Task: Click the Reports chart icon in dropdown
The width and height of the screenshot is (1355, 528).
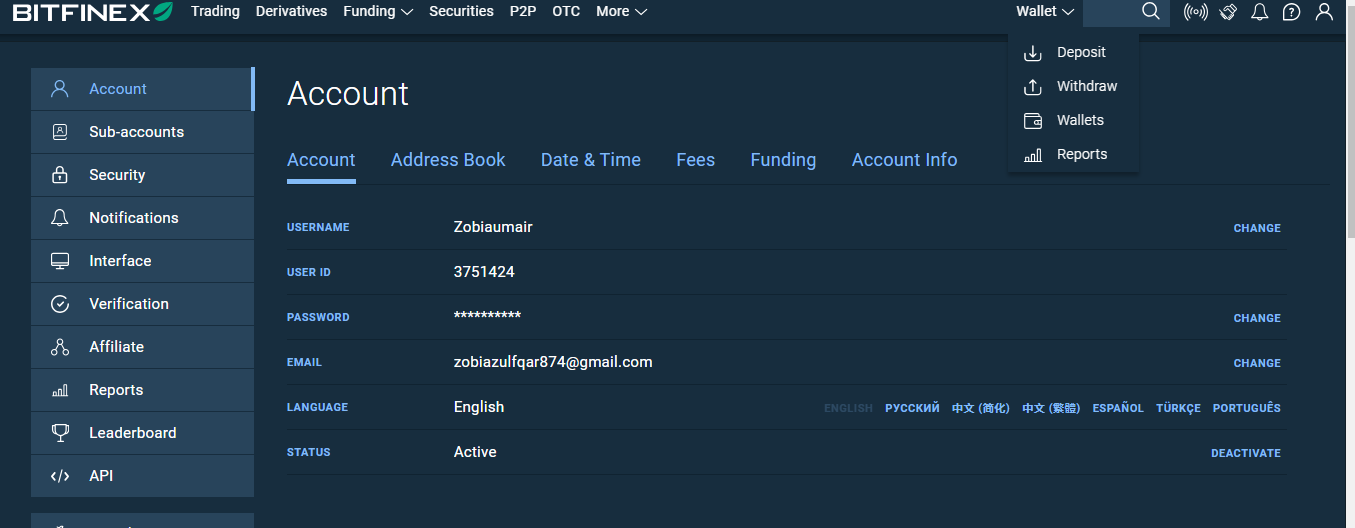Action: pos(1033,155)
